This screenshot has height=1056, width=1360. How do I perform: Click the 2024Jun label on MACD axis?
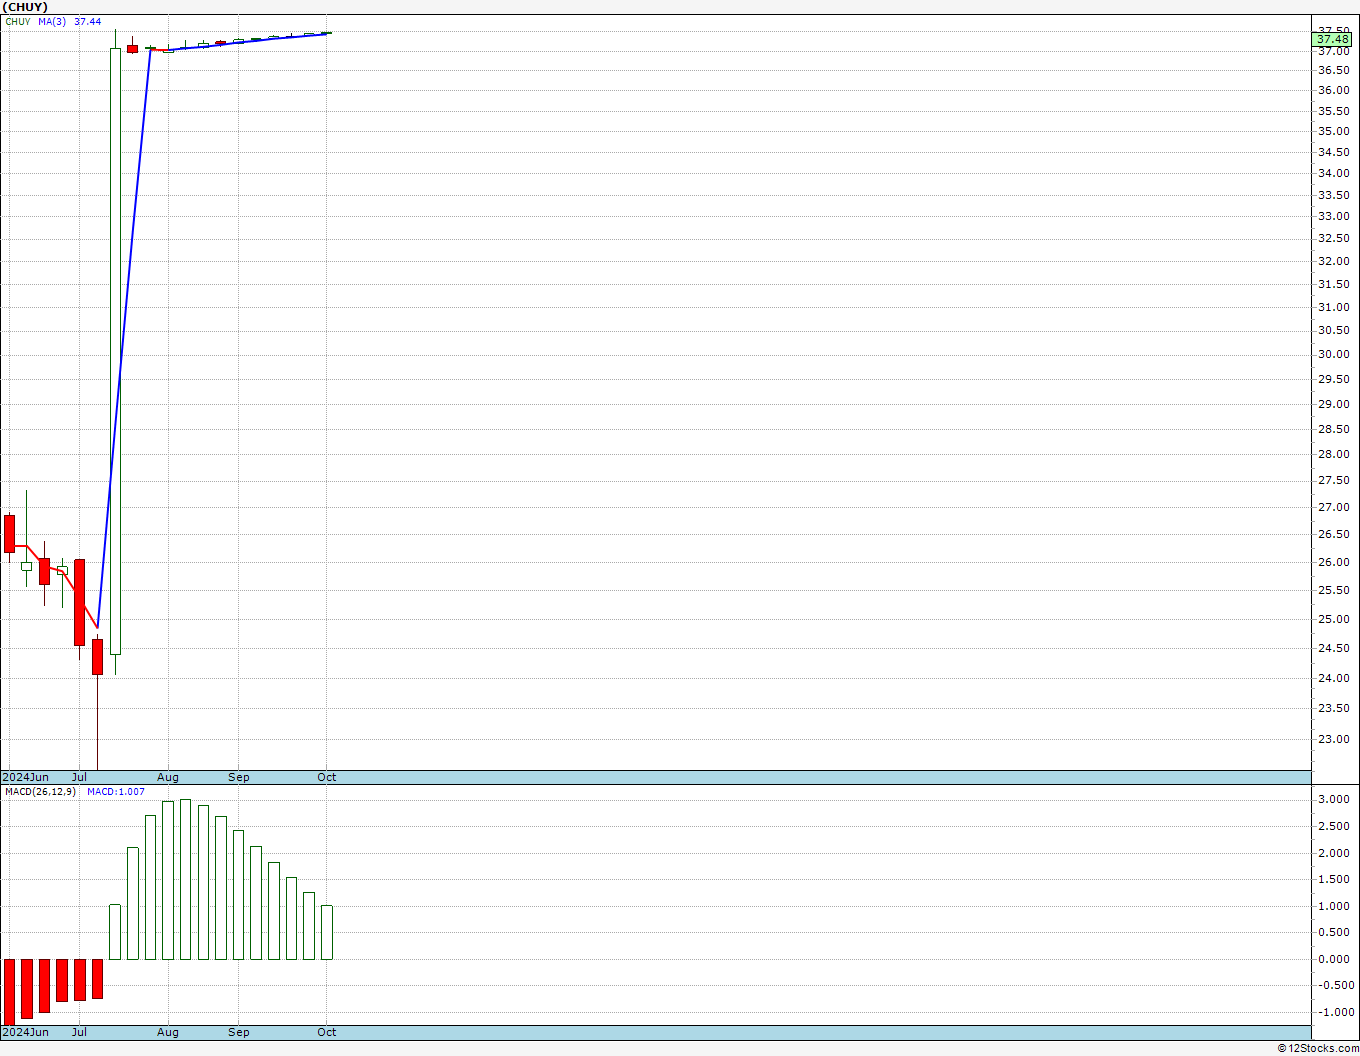(x=25, y=1032)
